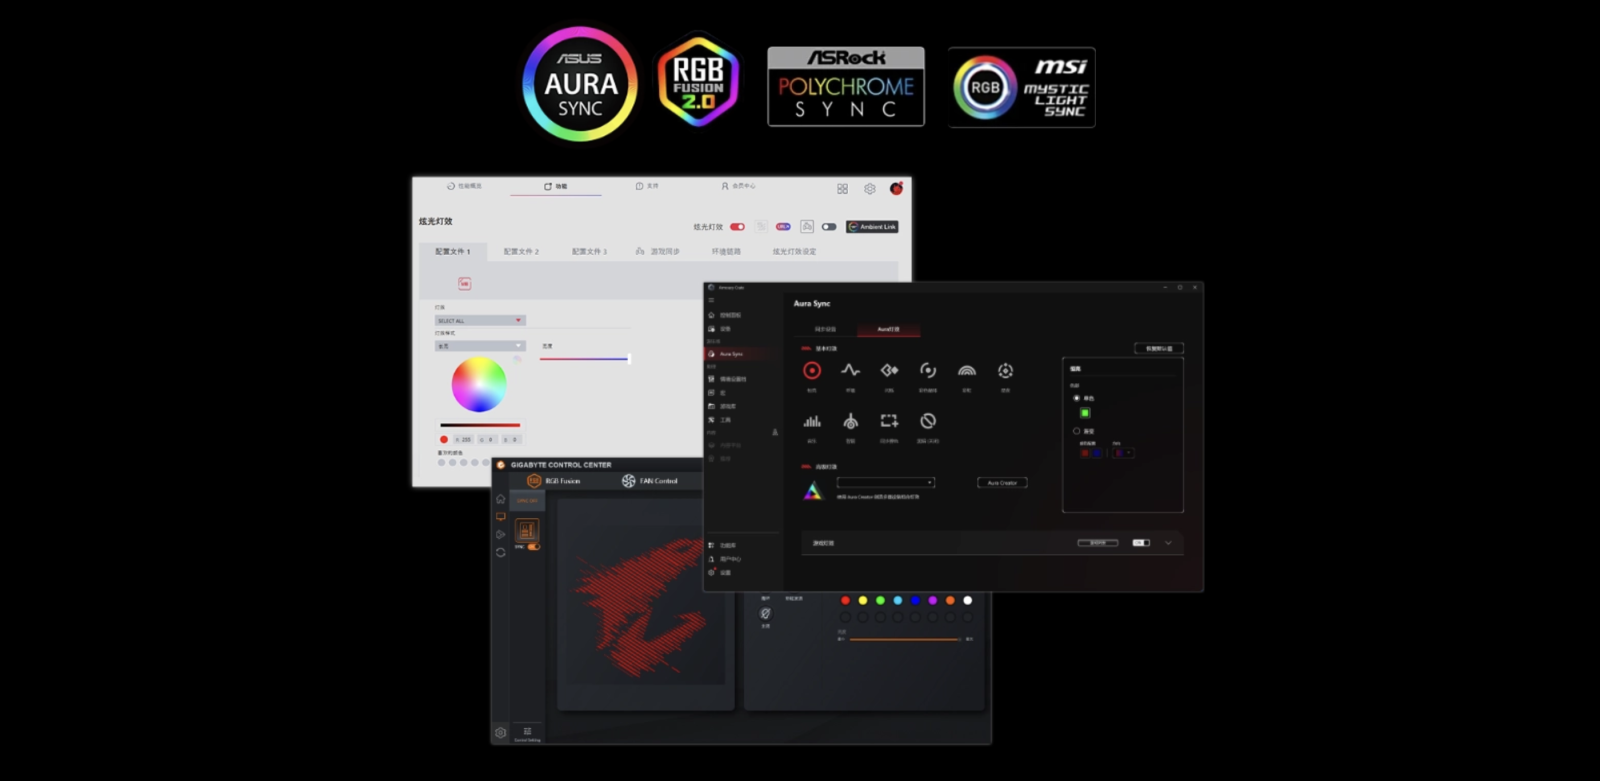Click the game controller icon beside Ambient Link
Image resolution: width=1600 pixels, height=781 pixels.
point(807,227)
